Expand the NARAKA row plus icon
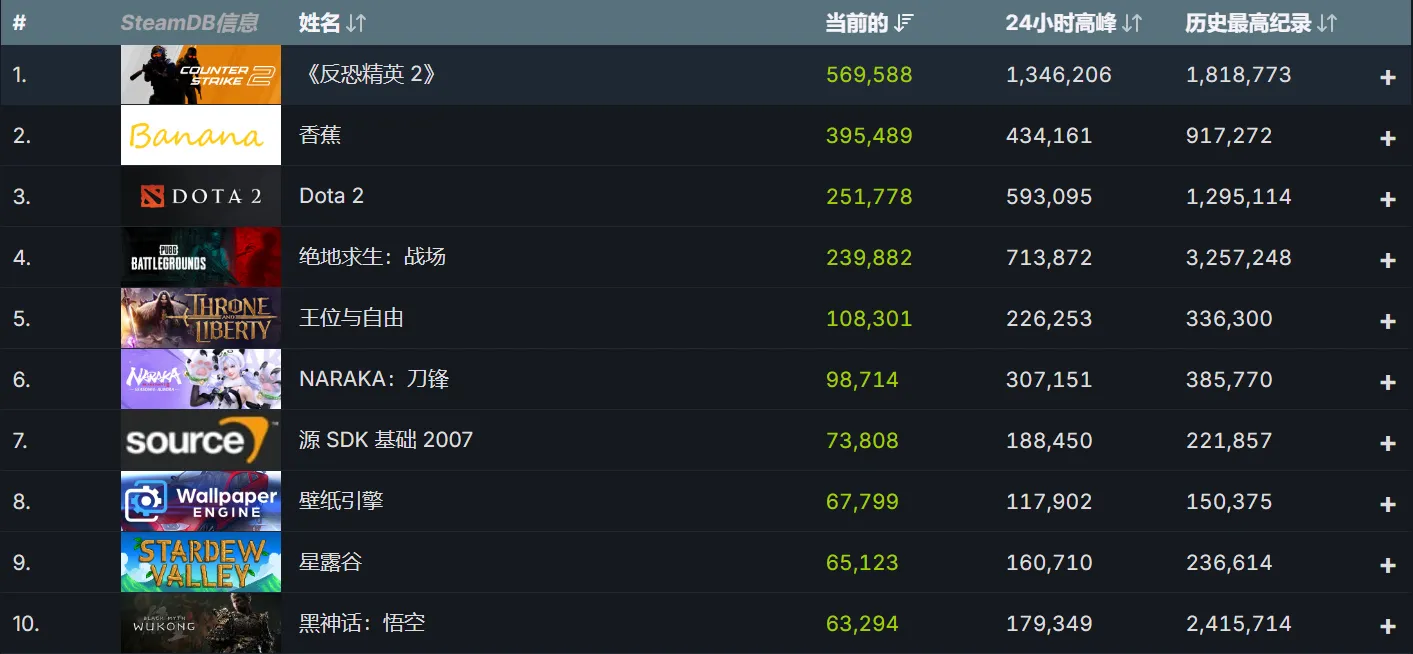Viewport: 1413px width, 654px height. coord(1387,382)
